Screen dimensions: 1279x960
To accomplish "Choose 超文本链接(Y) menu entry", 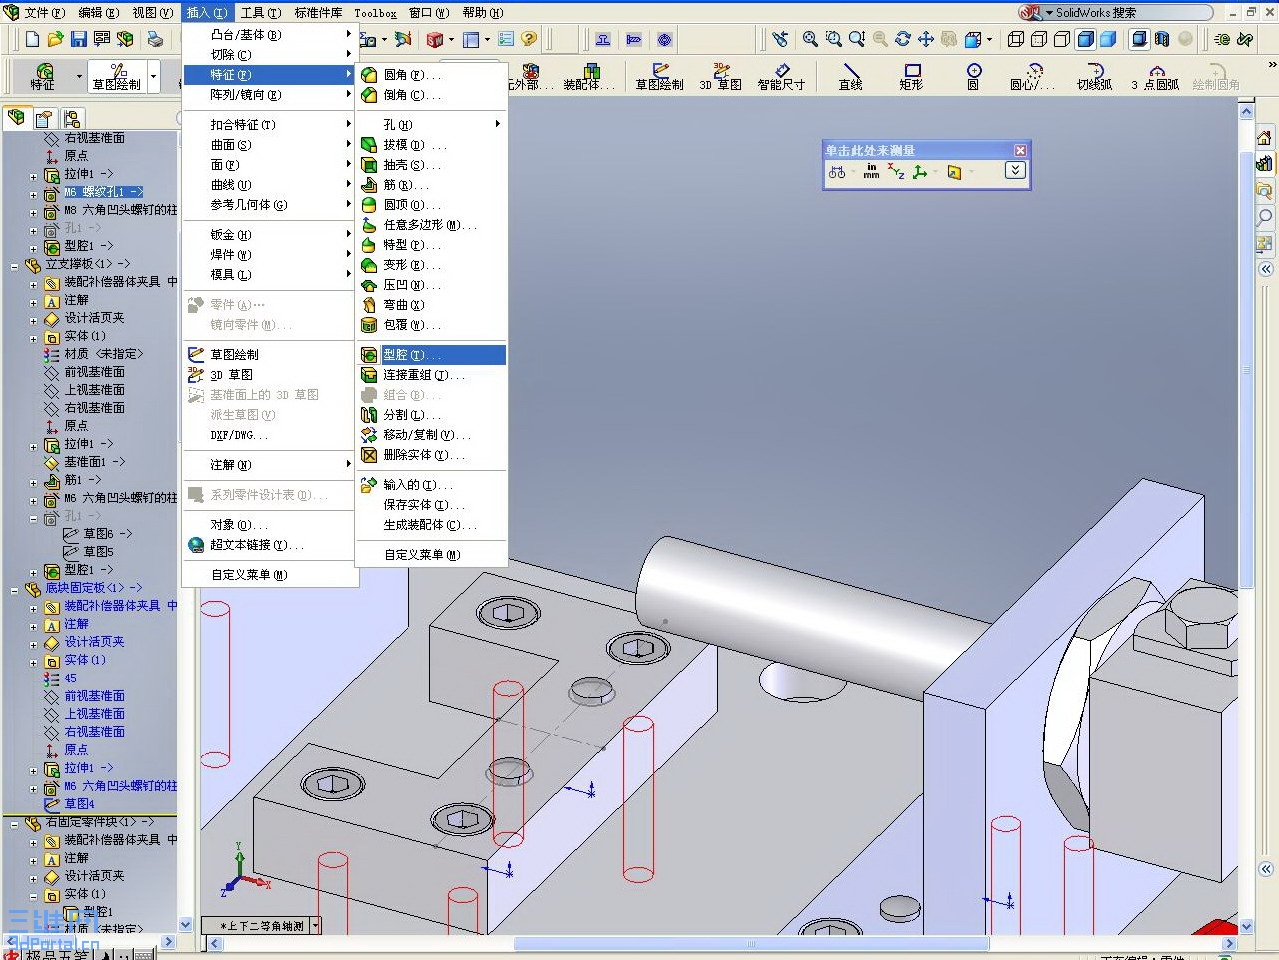I will (270, 545).
